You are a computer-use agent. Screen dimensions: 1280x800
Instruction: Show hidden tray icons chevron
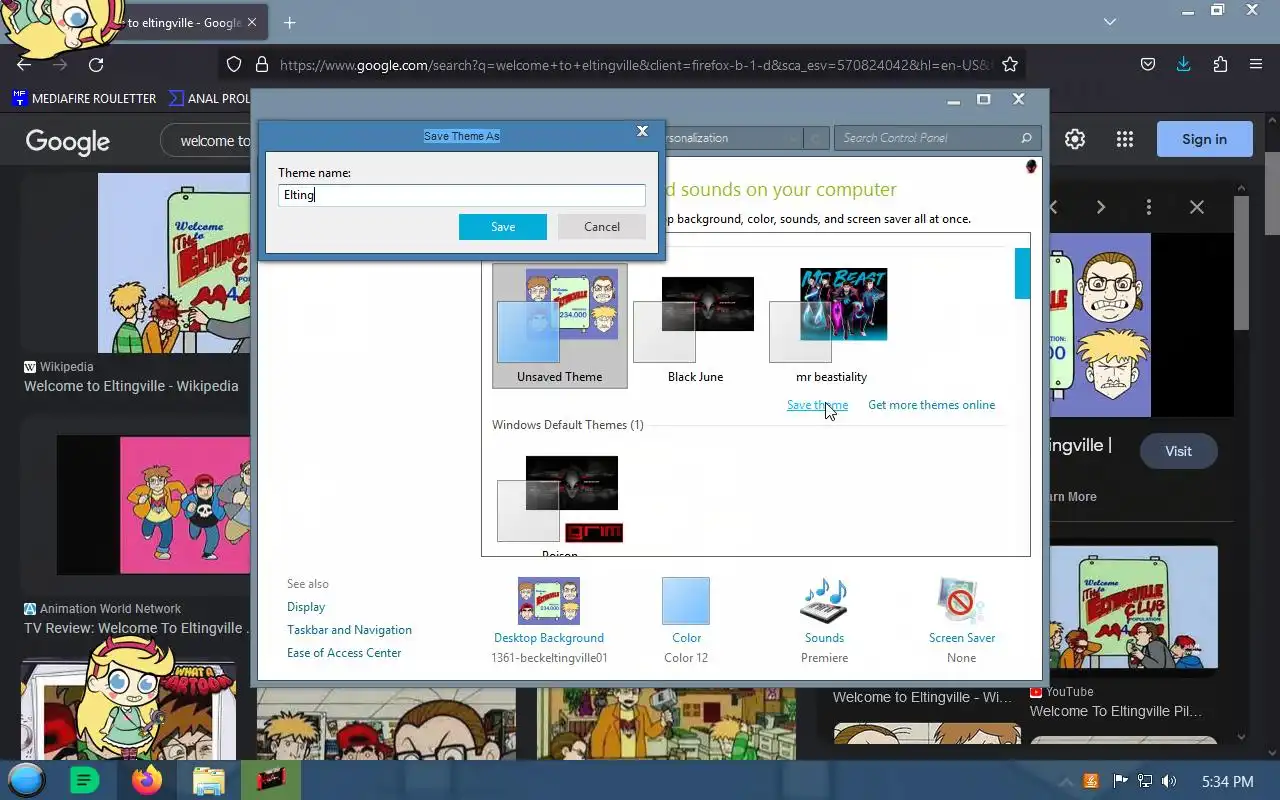coord(1068,781)
